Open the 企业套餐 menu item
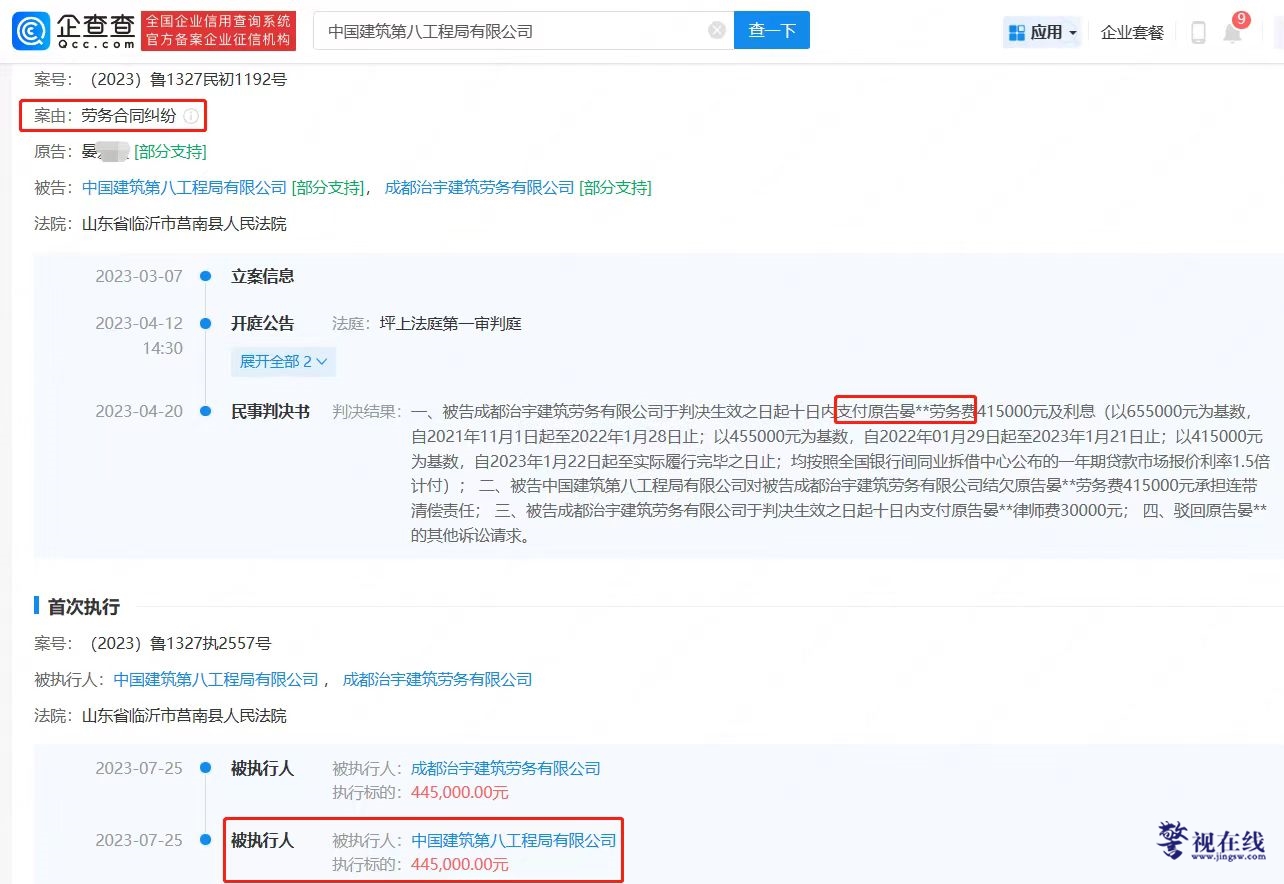The height and width of the screenshot is (884, 1284). coord(1132,32)
